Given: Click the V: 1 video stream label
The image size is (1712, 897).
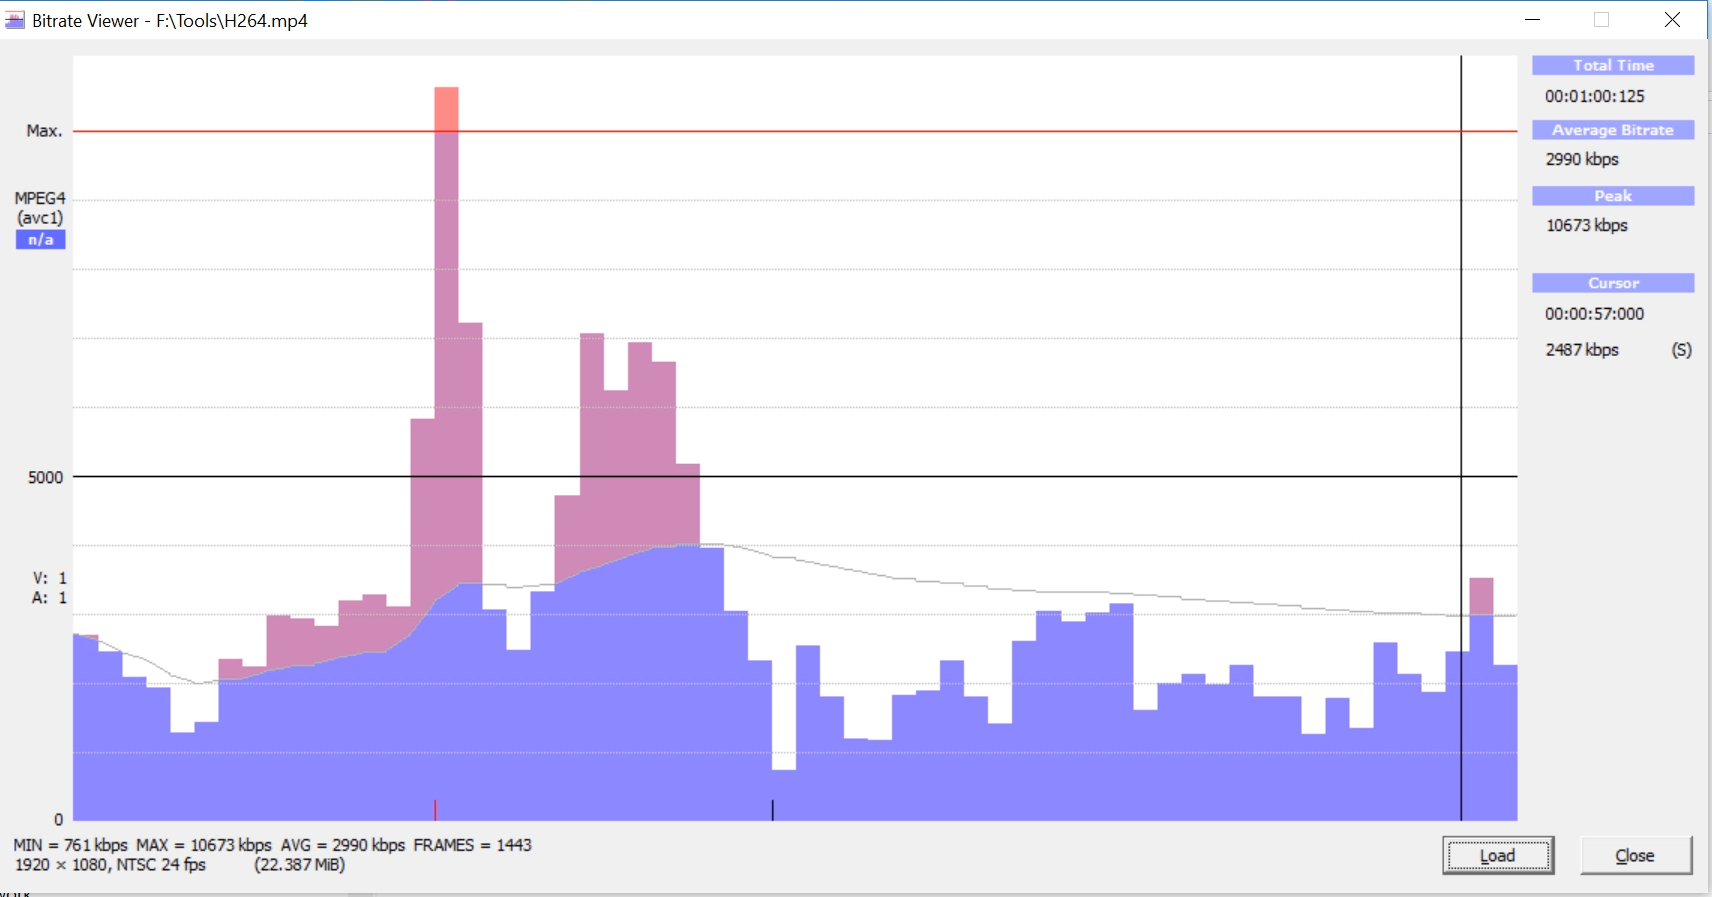Looking at the screenshot, I should point(50,578).
